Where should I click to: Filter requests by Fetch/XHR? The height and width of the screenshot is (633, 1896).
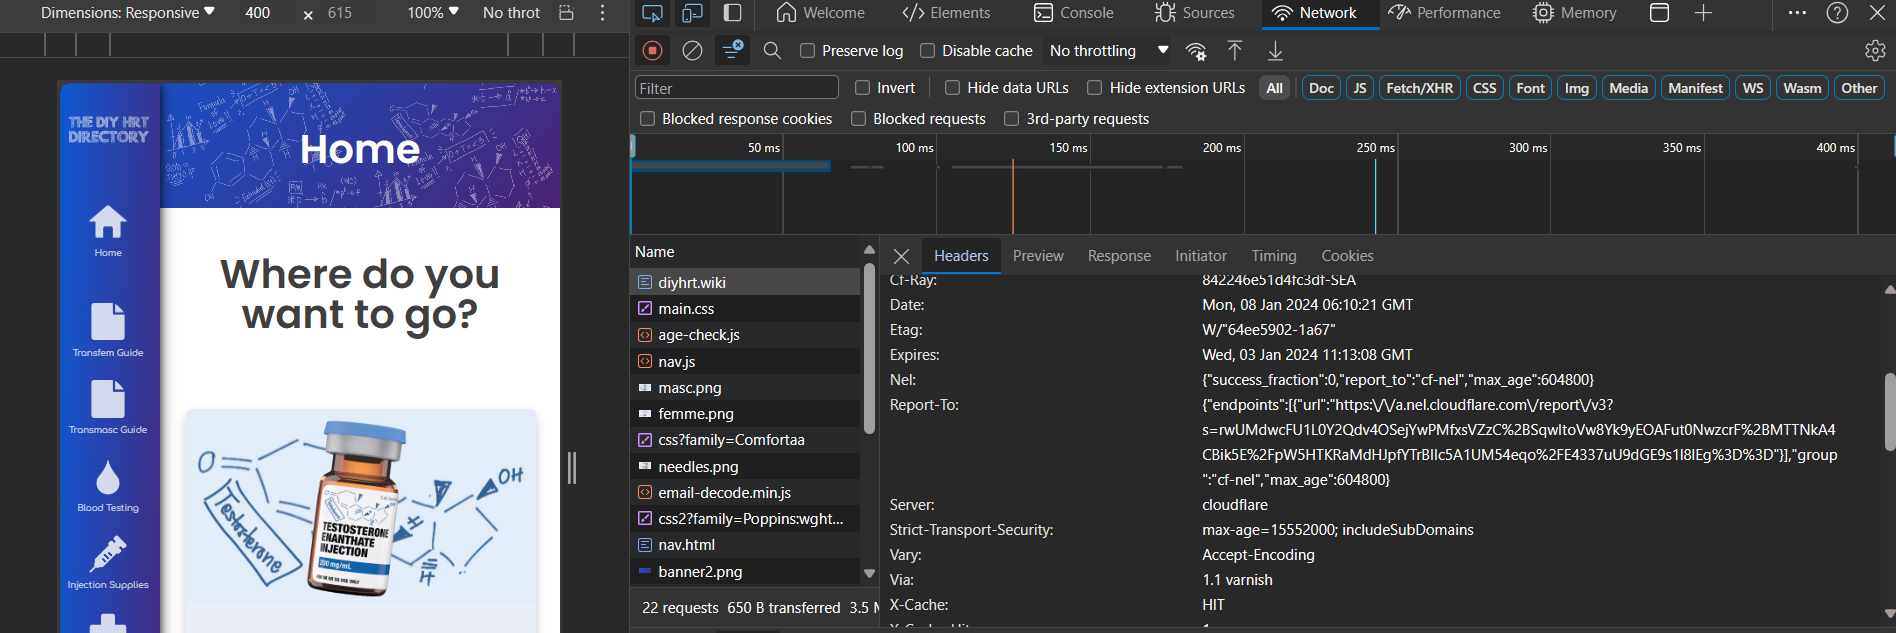point(1419,88)
